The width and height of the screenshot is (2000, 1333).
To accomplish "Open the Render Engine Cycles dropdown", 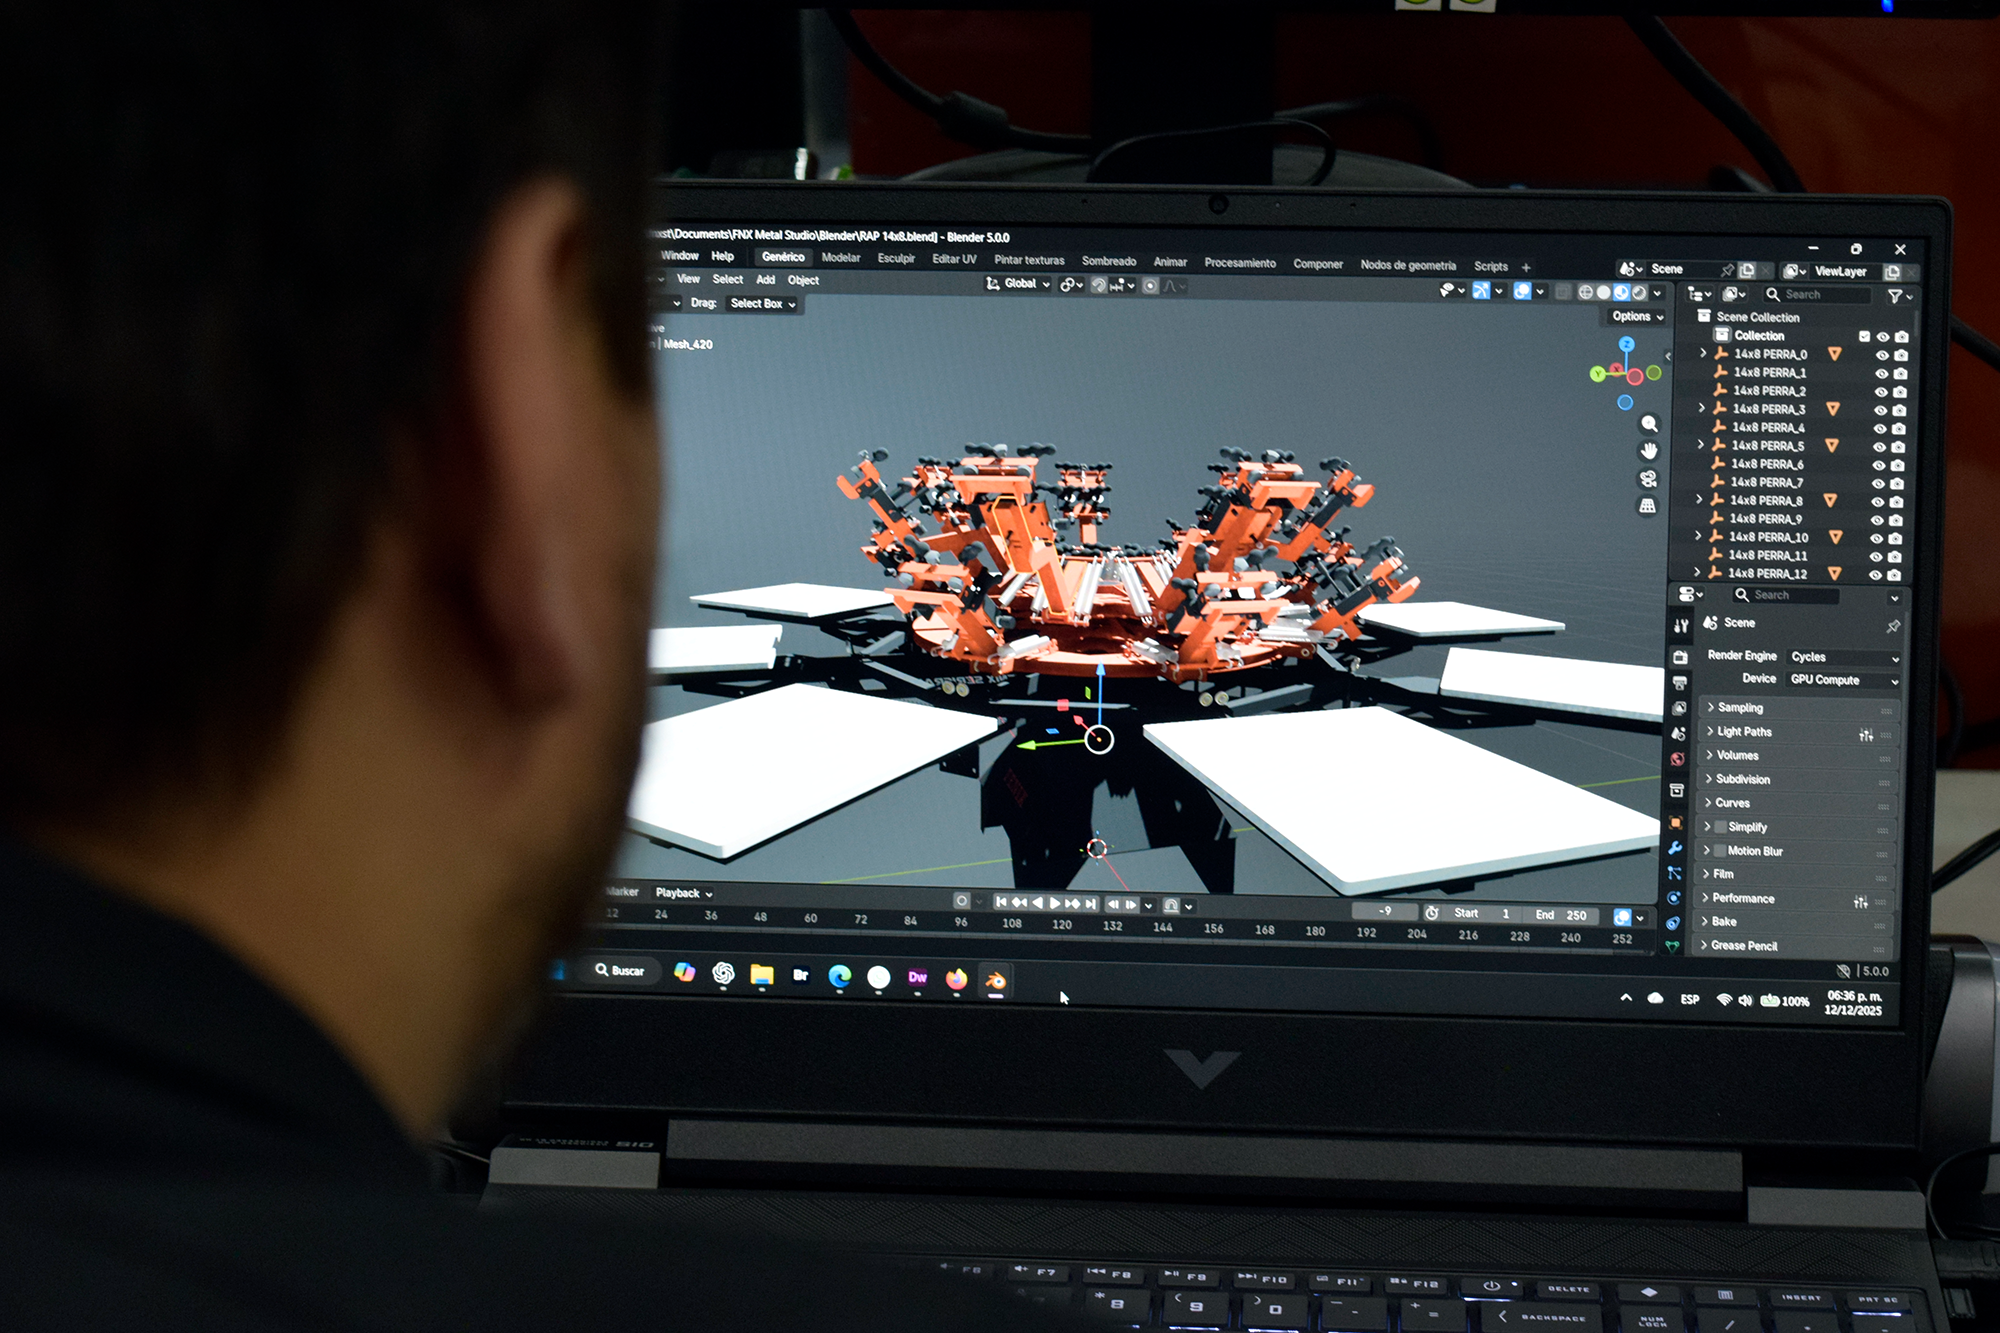I will 1843,657.
